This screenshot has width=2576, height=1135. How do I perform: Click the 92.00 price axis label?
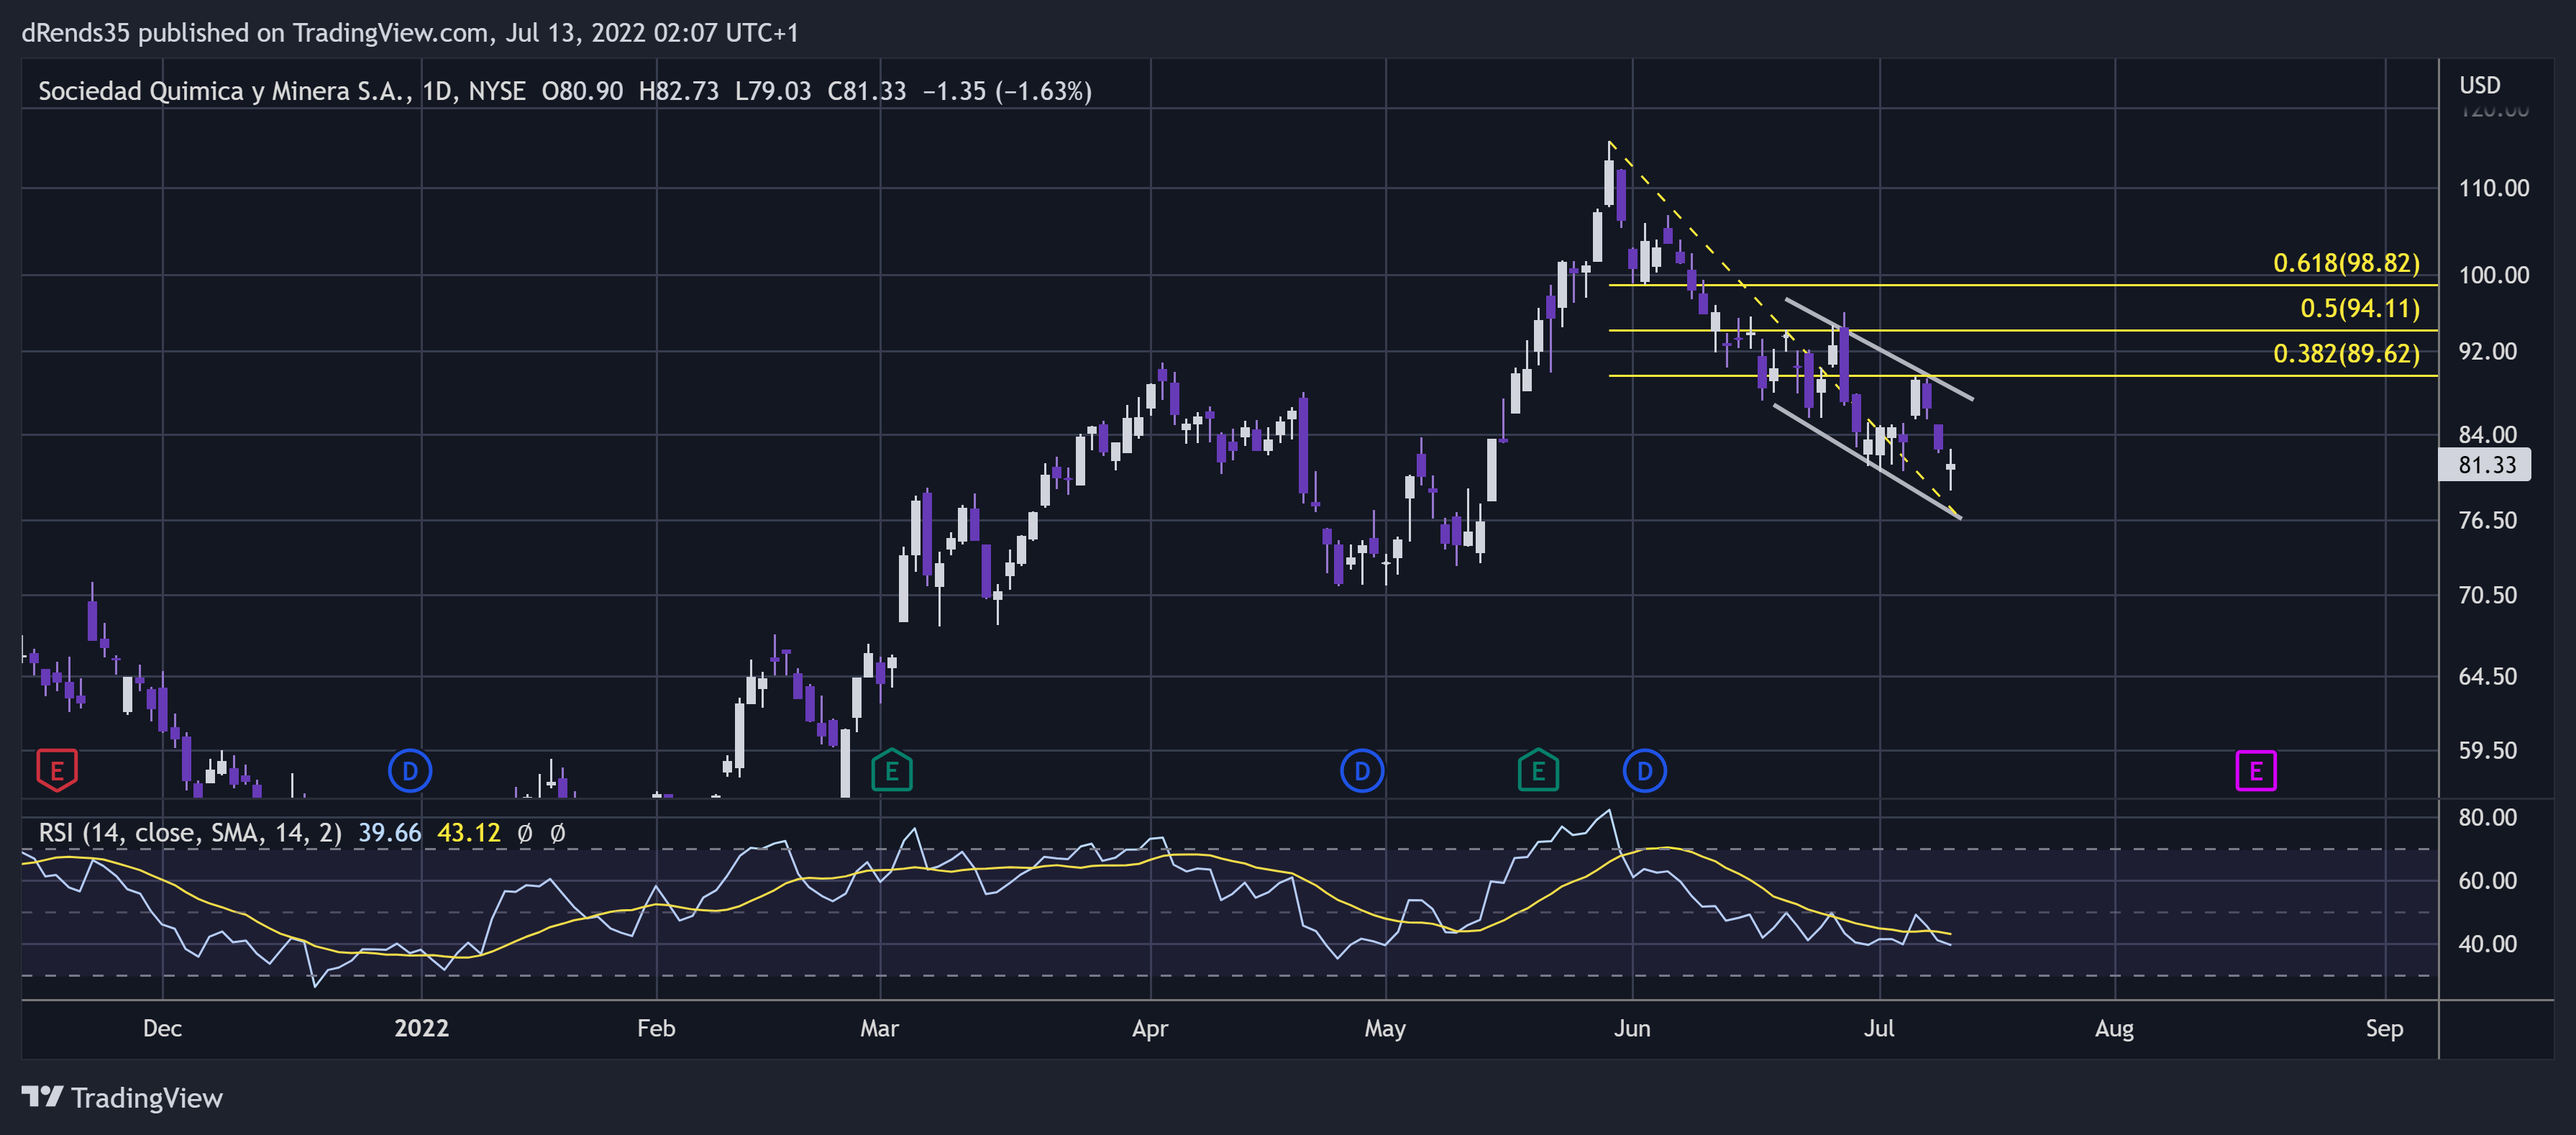(x=2488, y=351)
